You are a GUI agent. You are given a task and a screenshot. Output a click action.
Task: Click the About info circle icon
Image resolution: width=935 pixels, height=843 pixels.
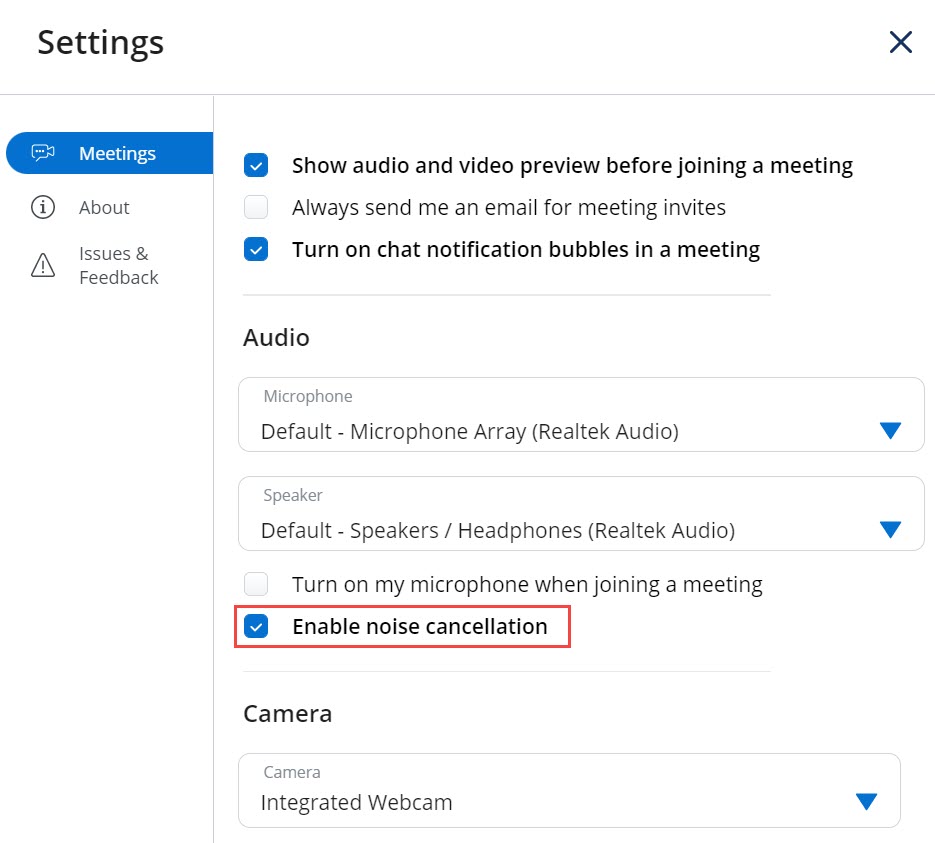click(43, 207)
